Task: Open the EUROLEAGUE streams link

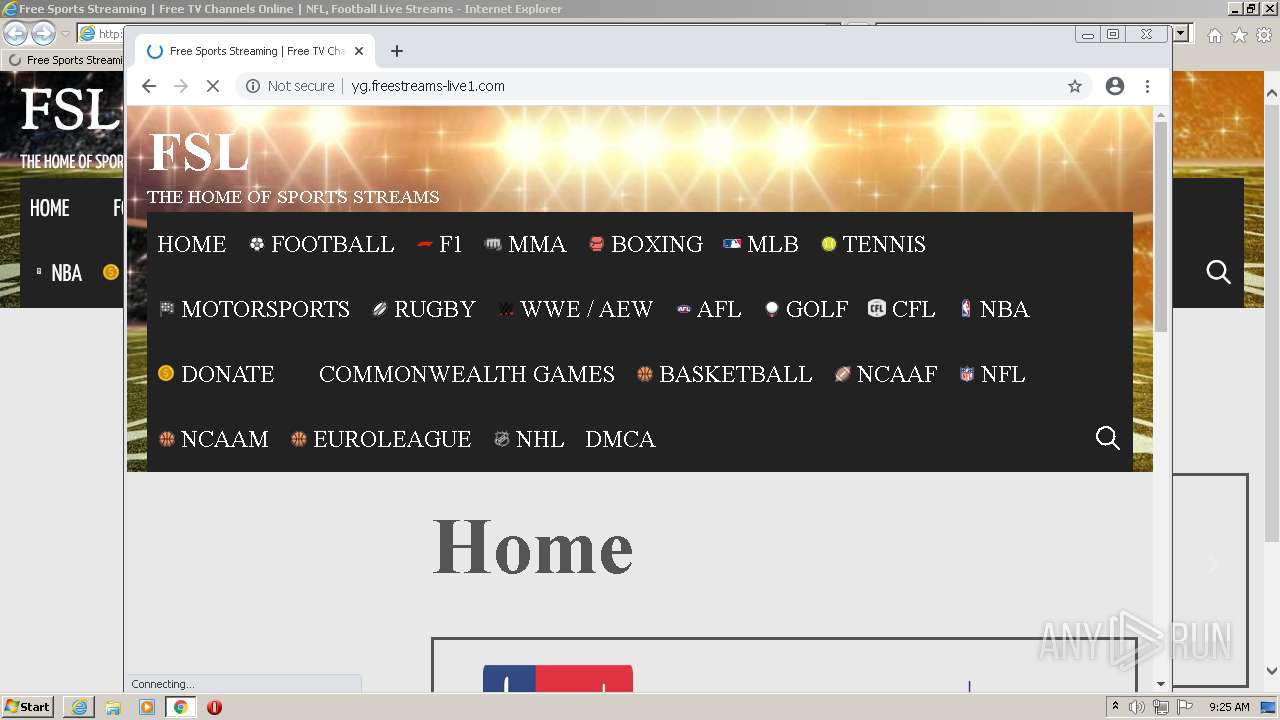Action: 381,439
